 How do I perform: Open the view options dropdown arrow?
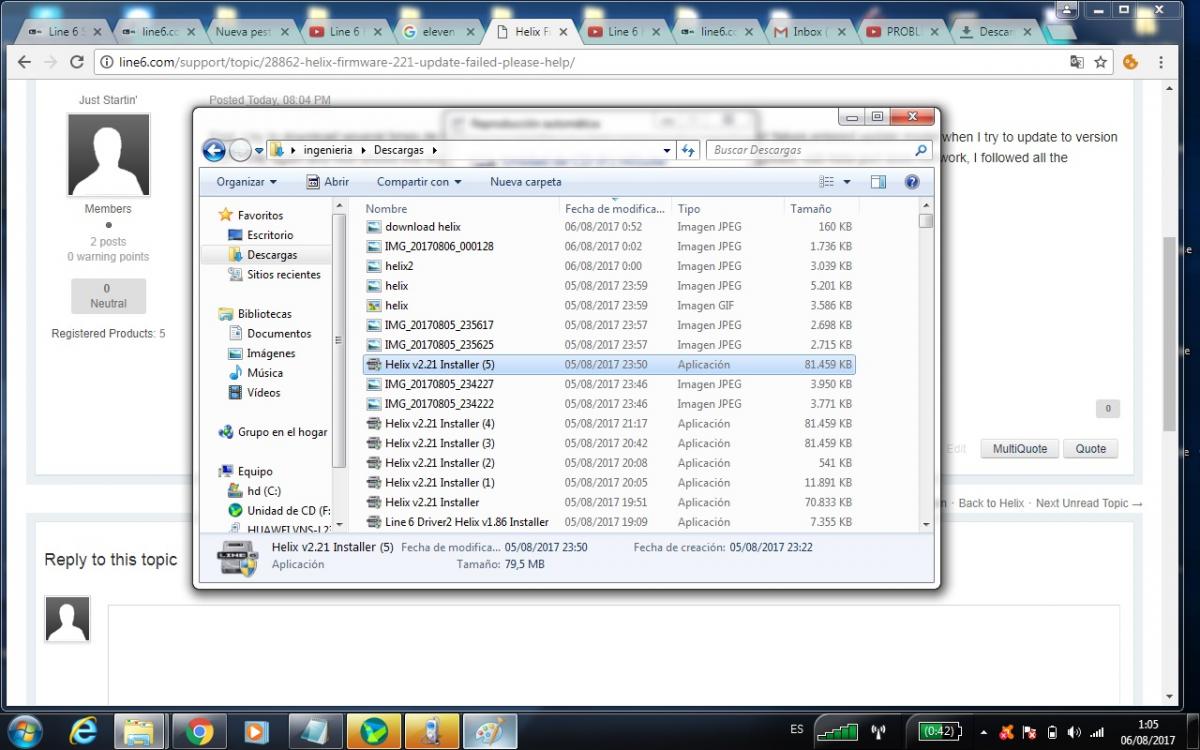point(847,182)
